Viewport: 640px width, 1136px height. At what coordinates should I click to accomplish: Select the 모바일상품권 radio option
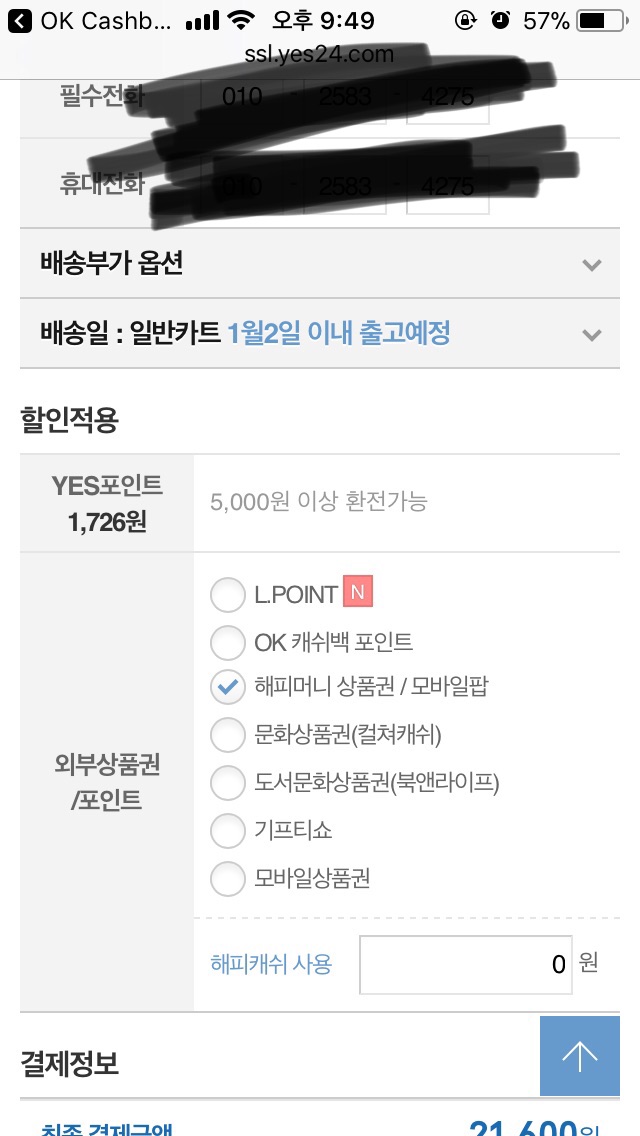coord(228,878)
